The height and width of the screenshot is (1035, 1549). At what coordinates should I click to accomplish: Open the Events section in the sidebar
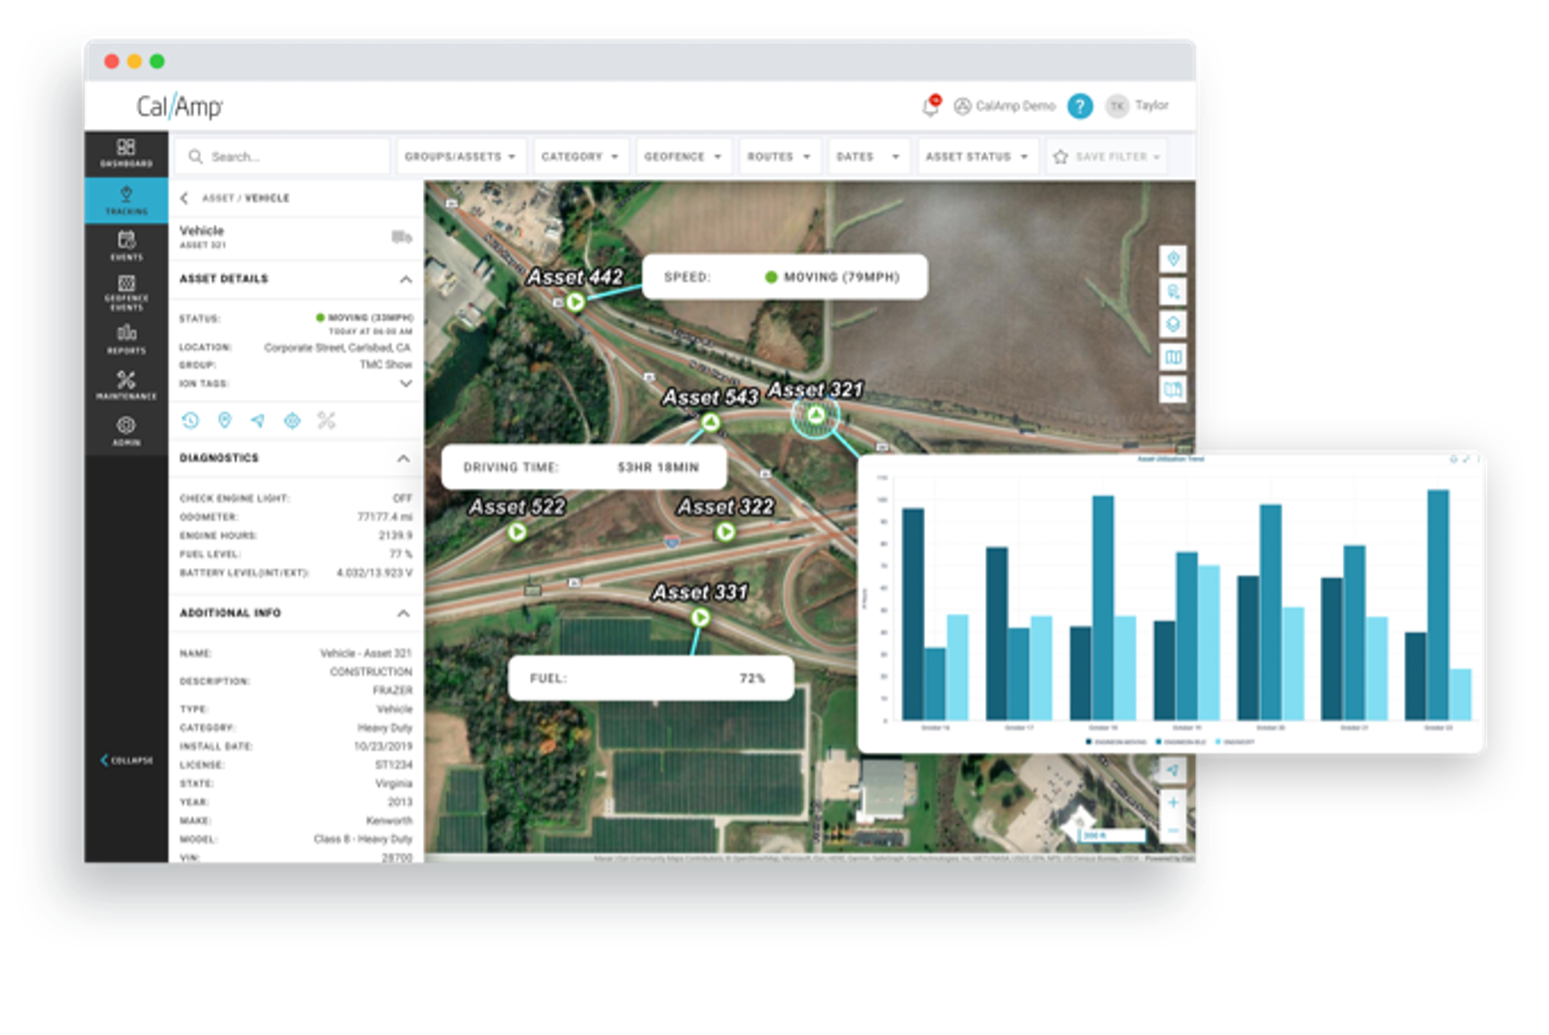point(125,245)
